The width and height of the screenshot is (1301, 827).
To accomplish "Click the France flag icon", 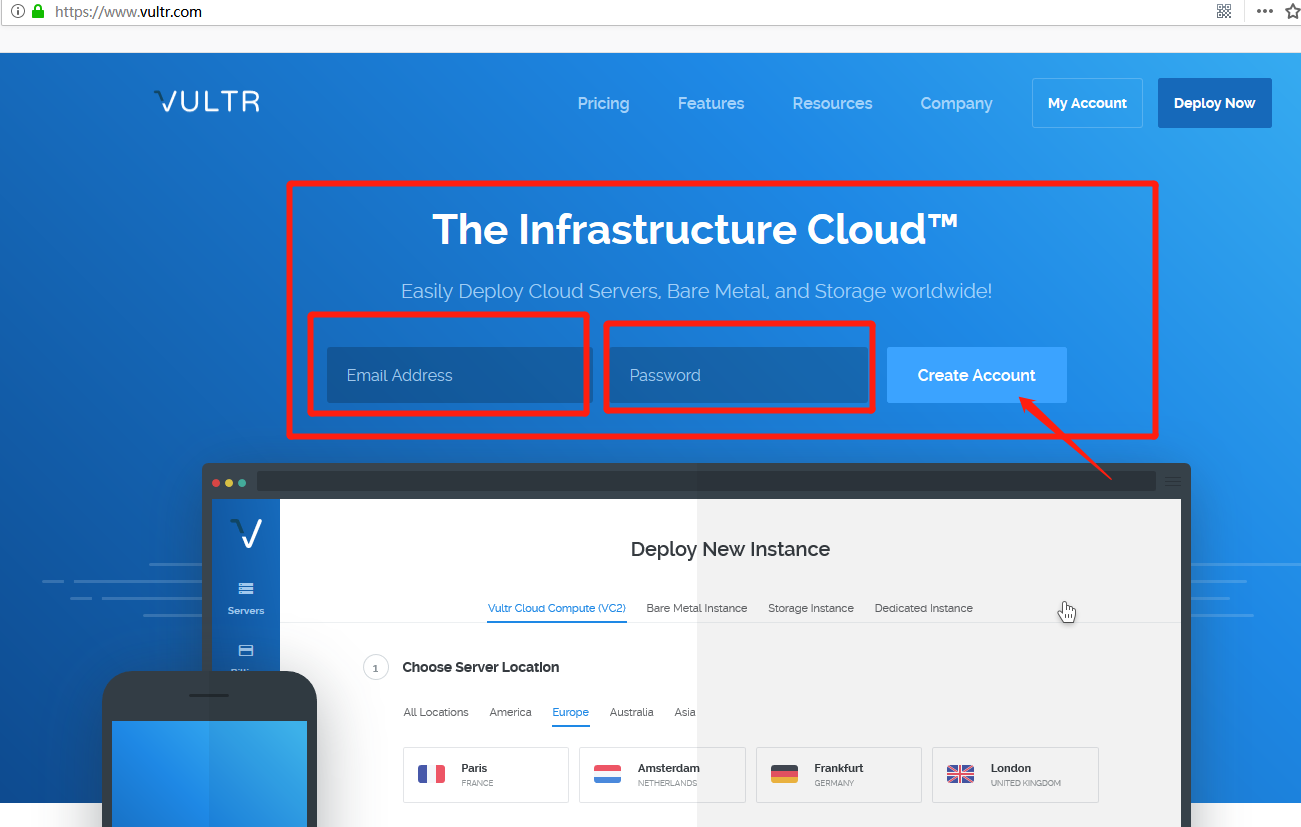I will [432, 774].
